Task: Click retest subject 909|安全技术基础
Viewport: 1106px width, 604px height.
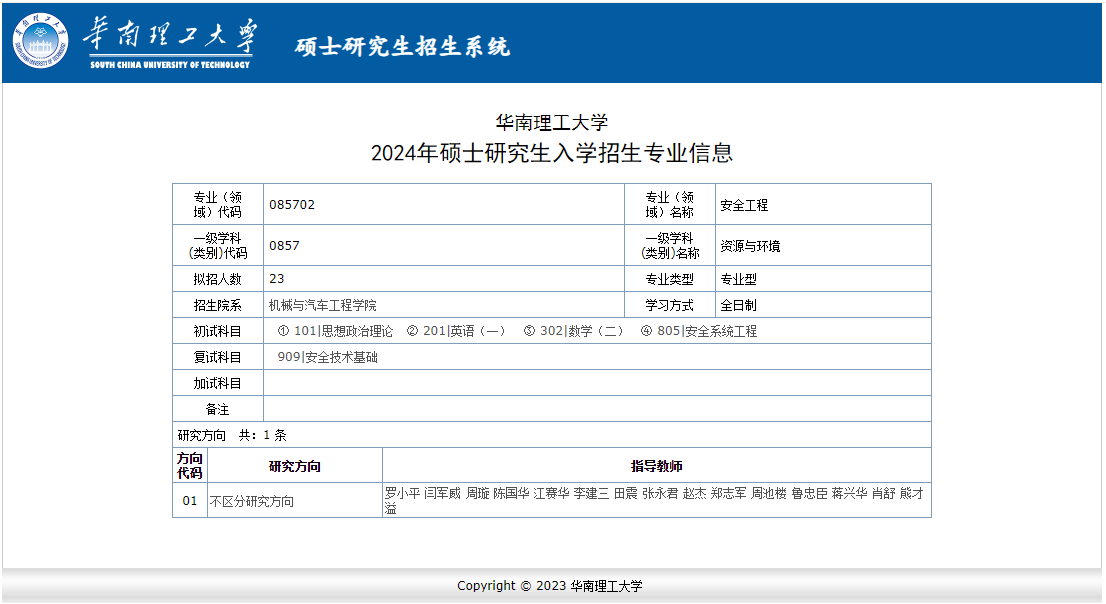Action: pos(327,357)
